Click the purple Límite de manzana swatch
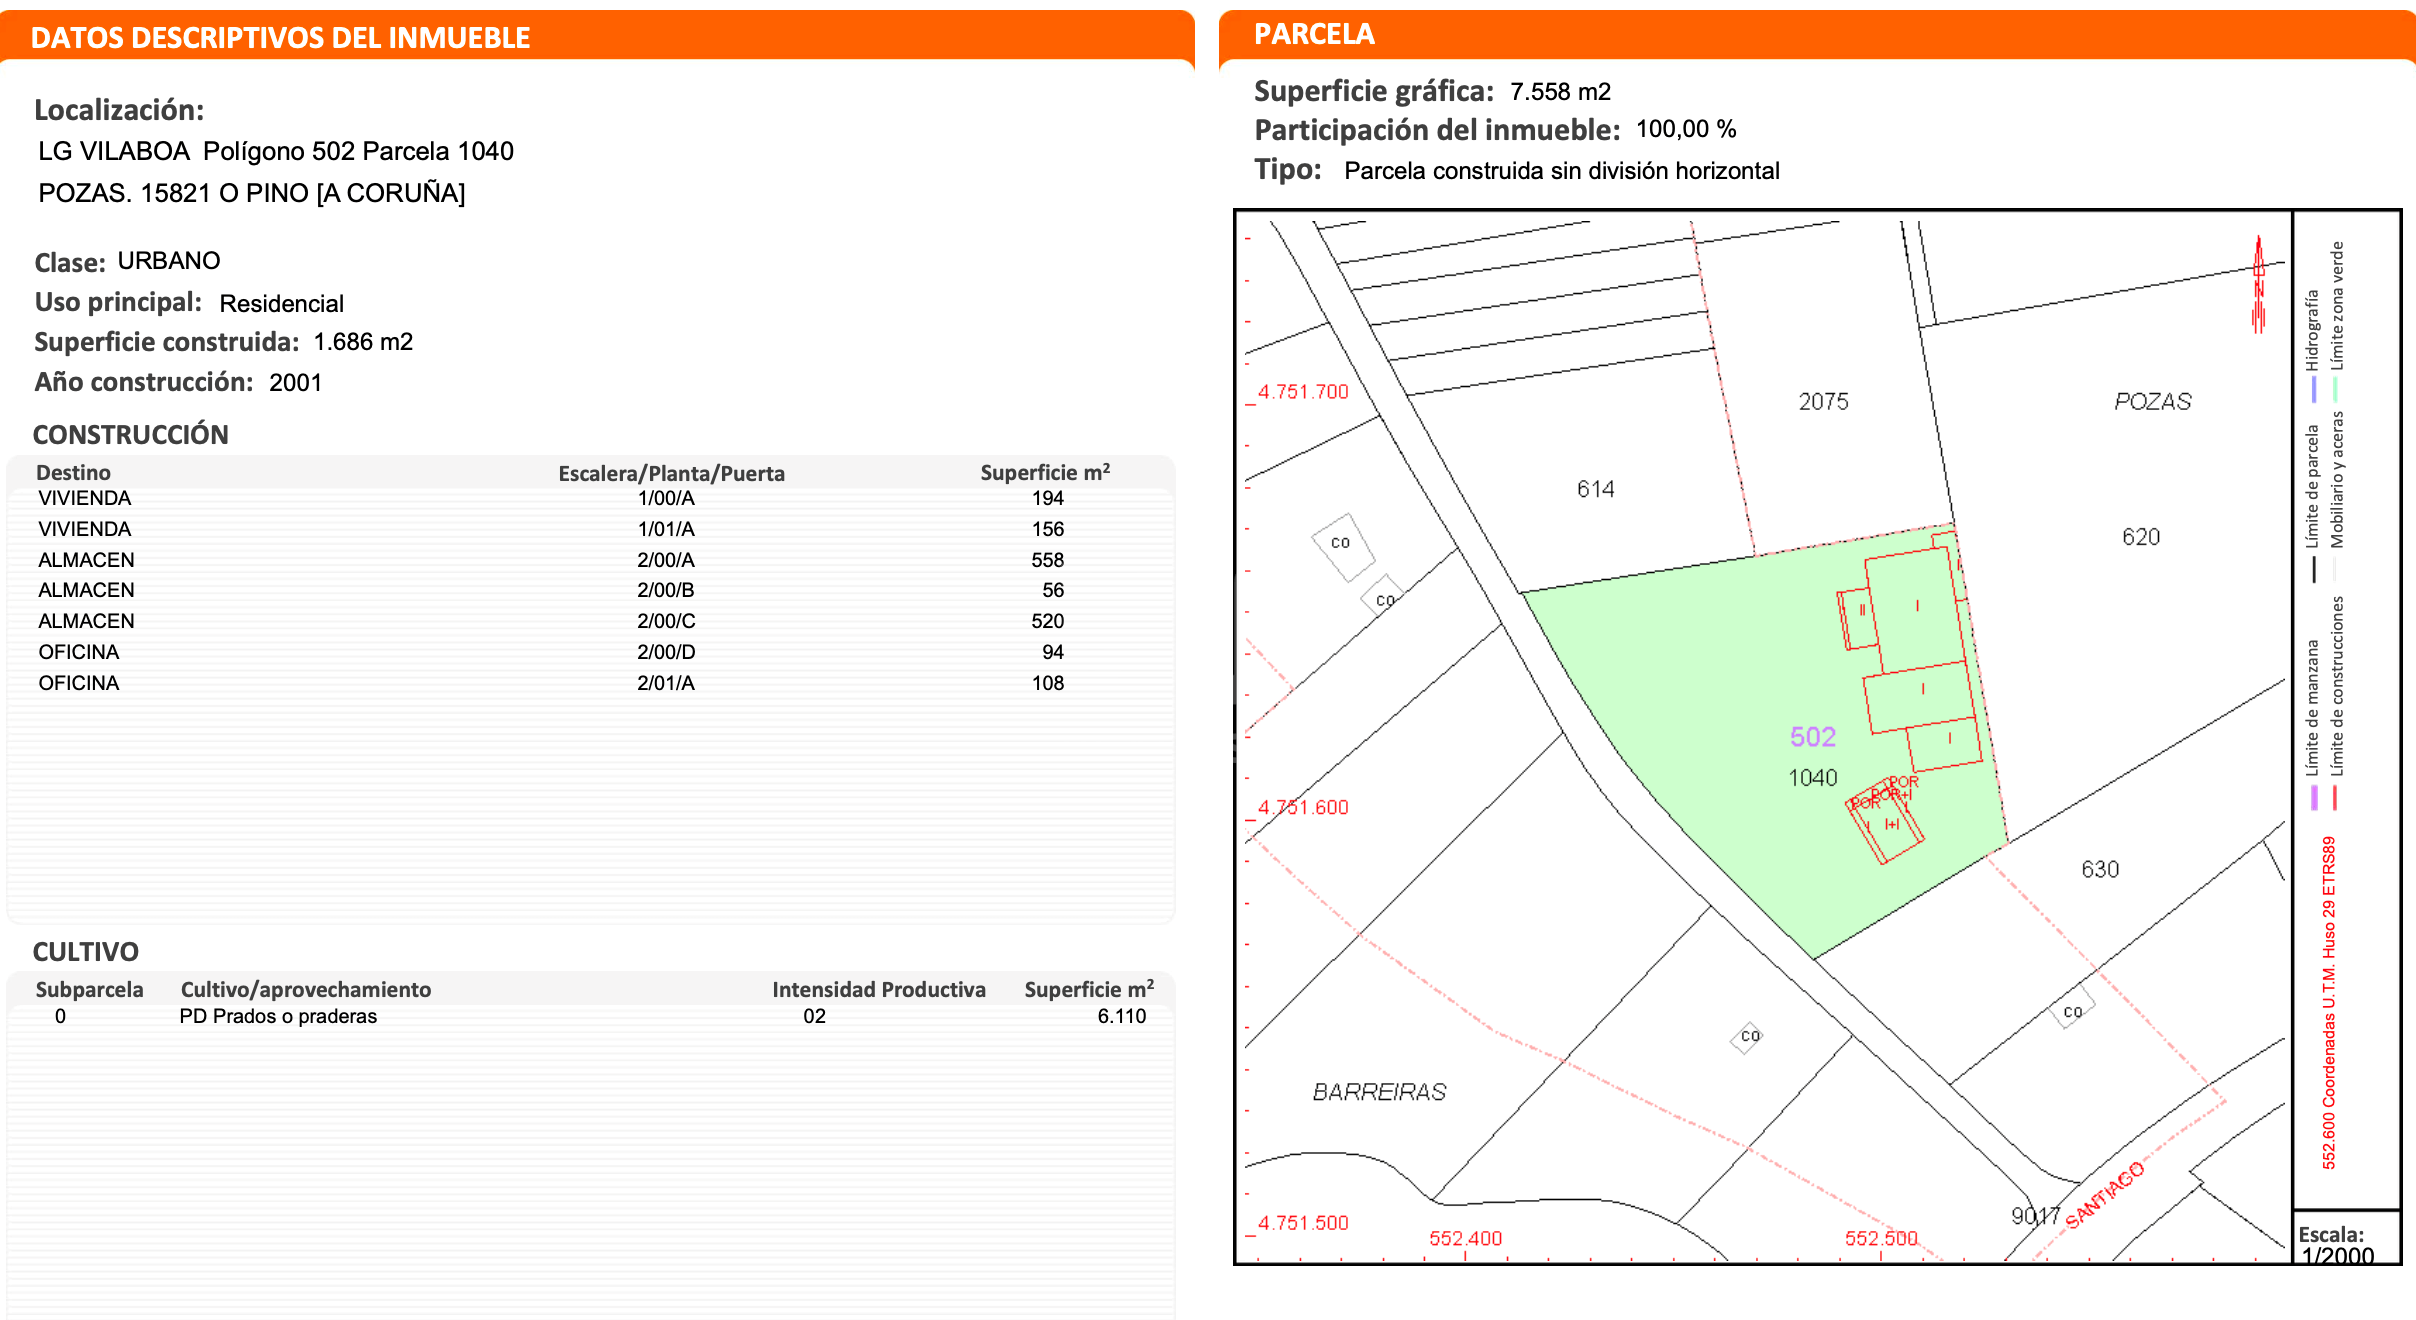Screen dimensions: 2416x1320 (x=2313, y=797)
